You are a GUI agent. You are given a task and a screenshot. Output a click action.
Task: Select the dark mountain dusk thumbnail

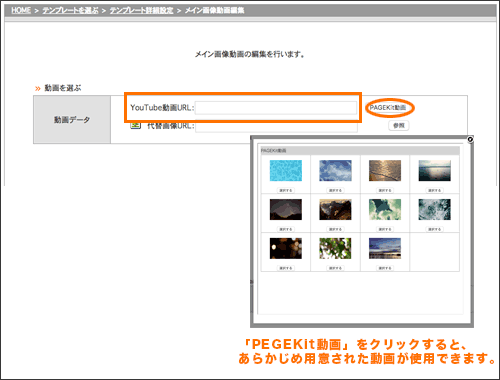[x=286, y=210]
